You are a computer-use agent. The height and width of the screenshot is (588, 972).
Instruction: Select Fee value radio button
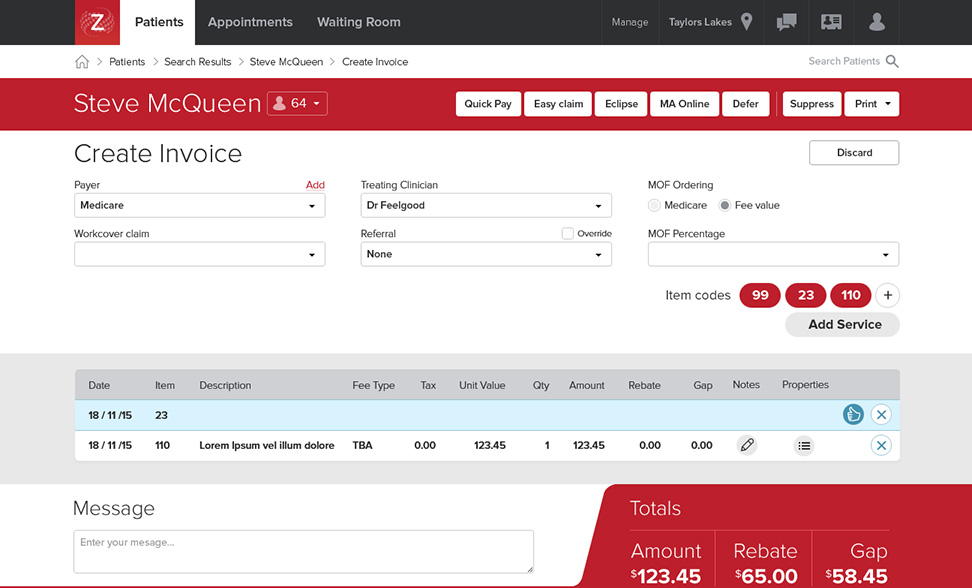[726, 205]
